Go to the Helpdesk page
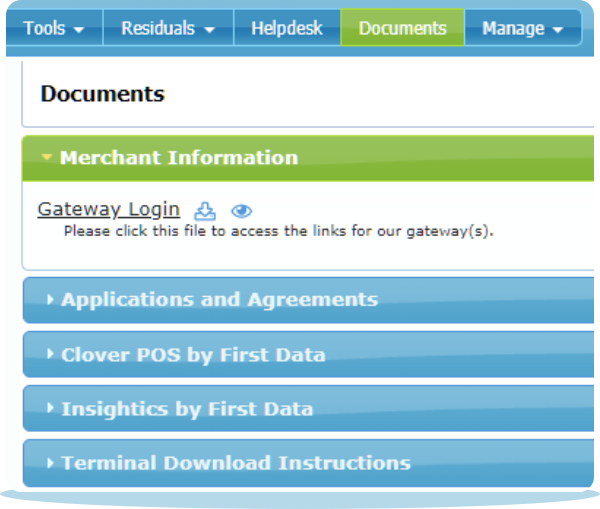The height and width of the screenshot is (509, 600). pos(287,28)
